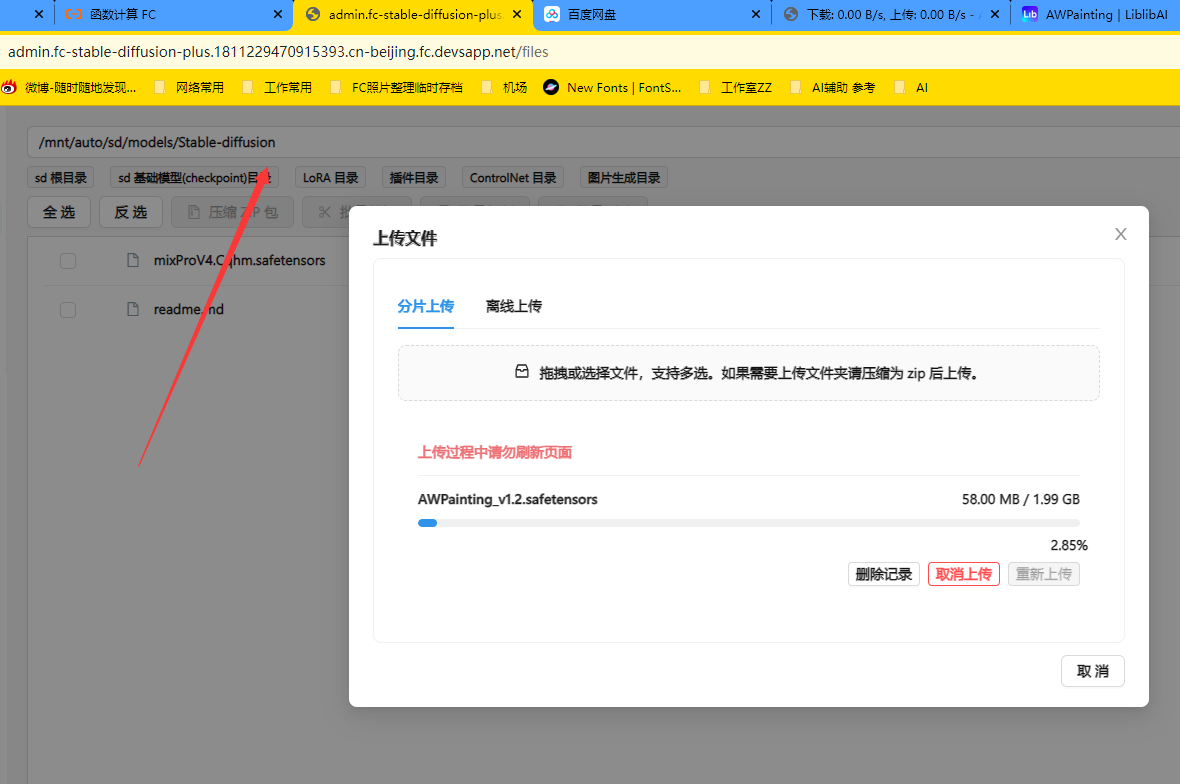Screen dimensions: 1180x784
Task: Click the file icon beside mixProV4 safetensors
Action: coord(133,260)
